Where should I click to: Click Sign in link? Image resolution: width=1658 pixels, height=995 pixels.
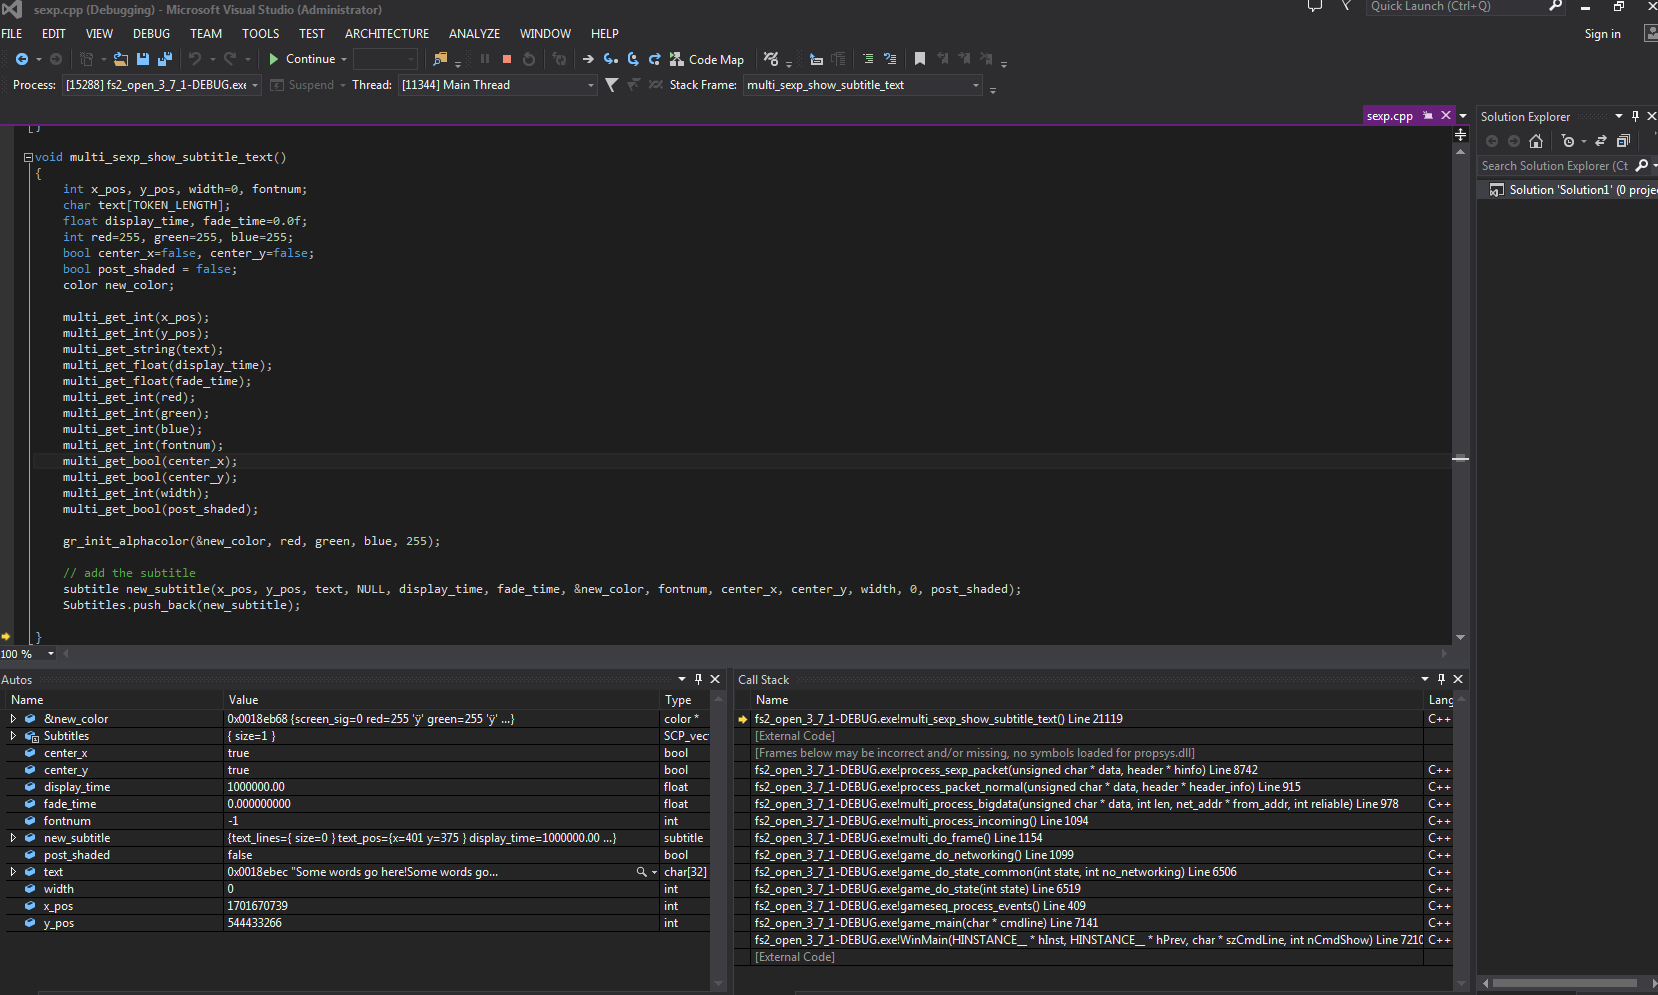(x=1602, y=34)
